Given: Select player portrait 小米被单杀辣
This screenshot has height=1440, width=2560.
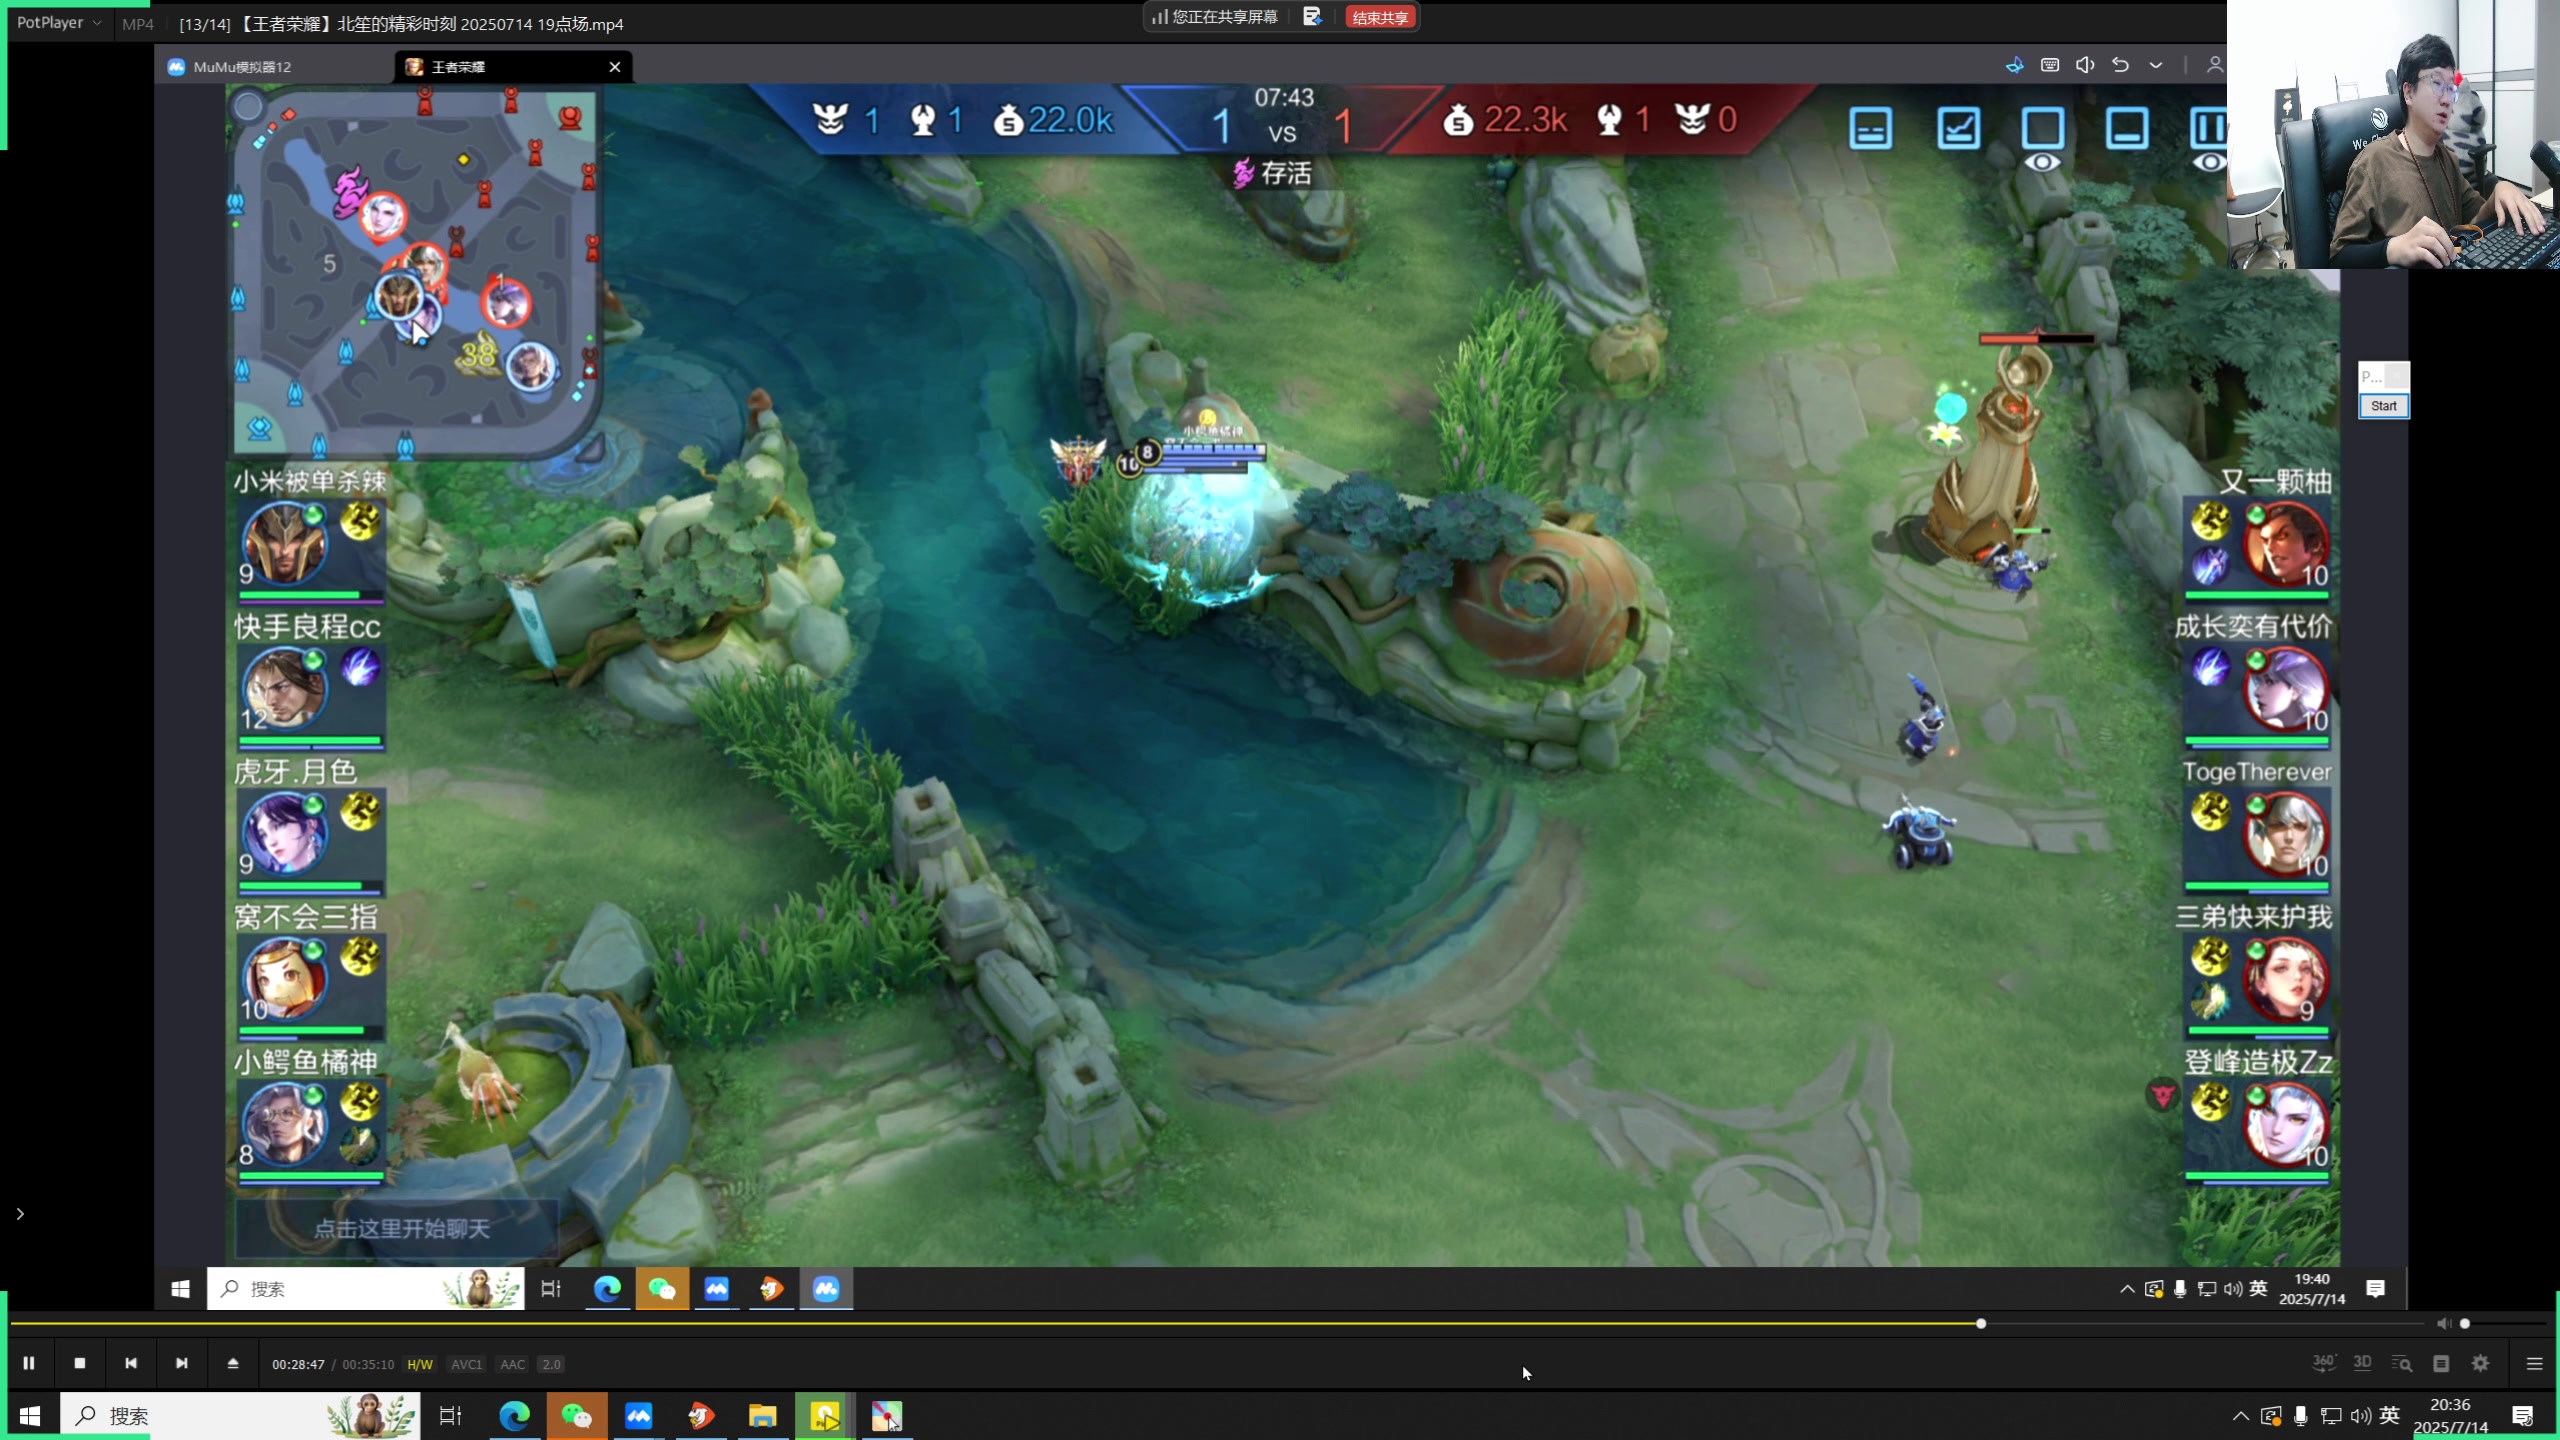Looking at the screenshot, I should point(285,544).
